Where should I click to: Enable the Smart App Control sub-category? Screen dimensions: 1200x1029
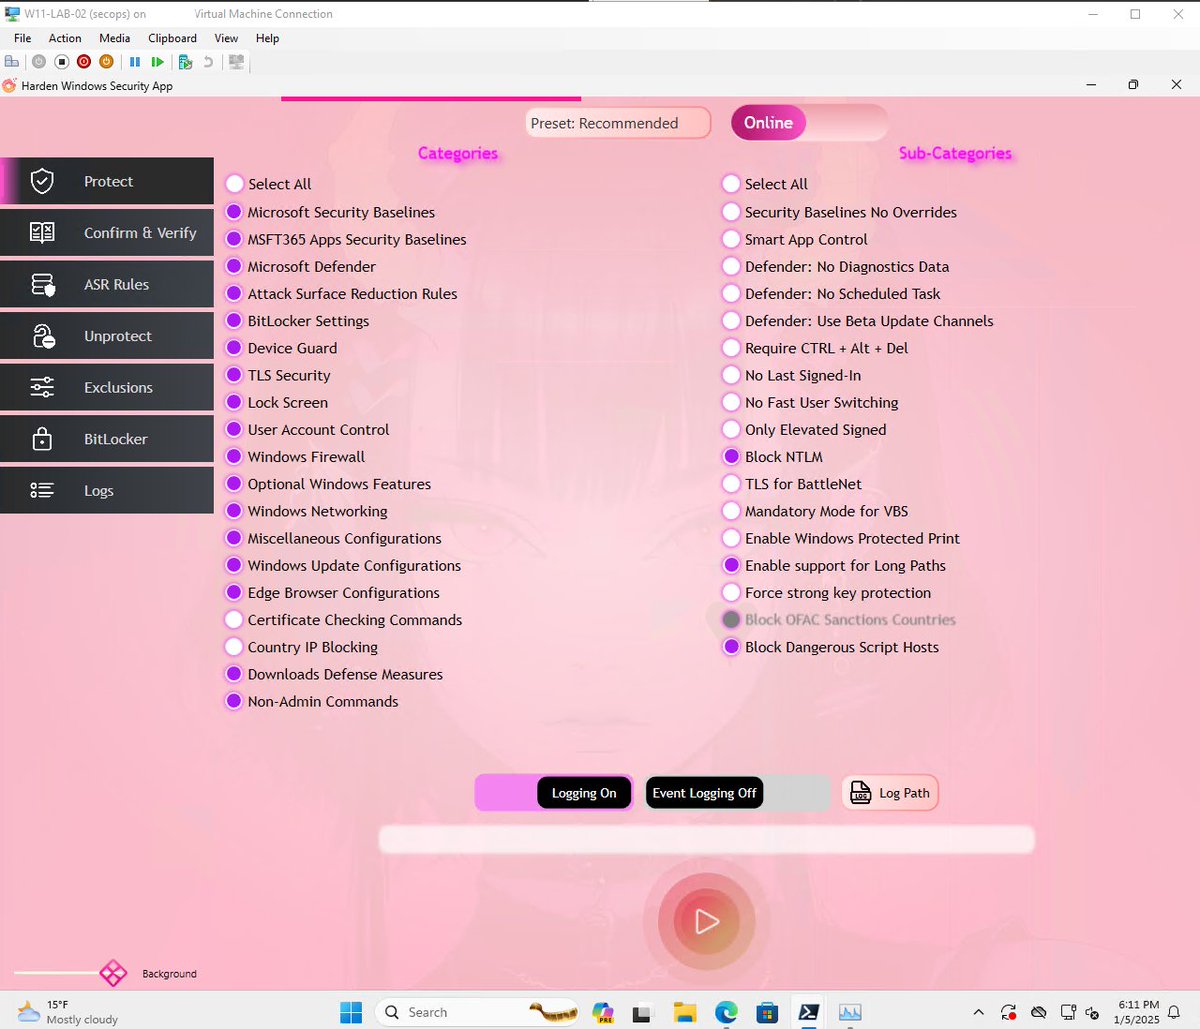point(795,239)
